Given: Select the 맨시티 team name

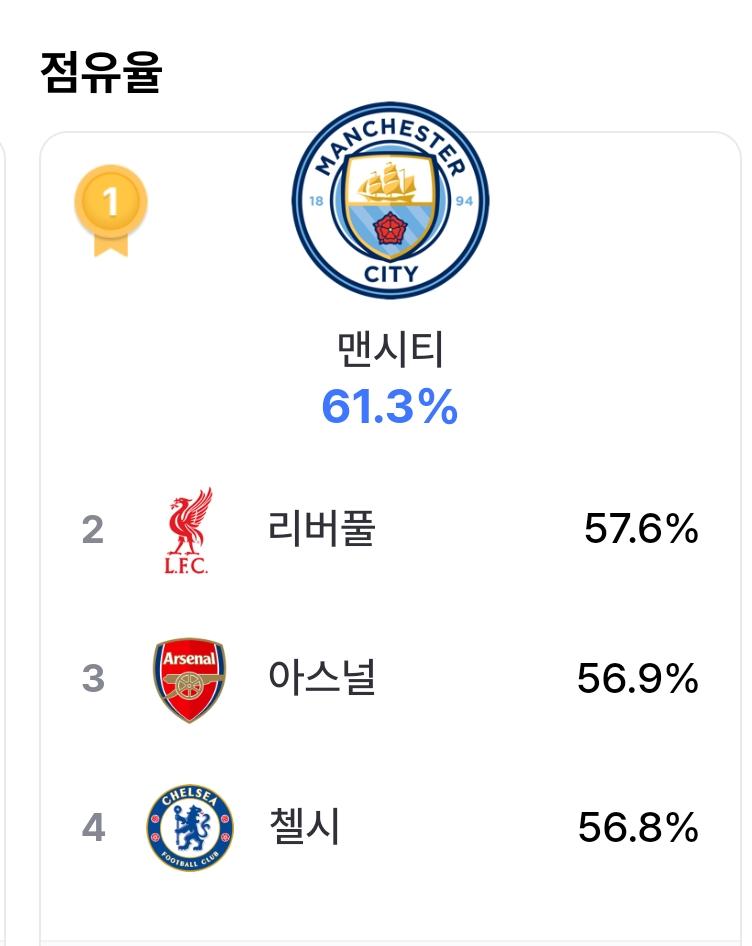Looking at the screenshot, I should click(x=390, y=349).
